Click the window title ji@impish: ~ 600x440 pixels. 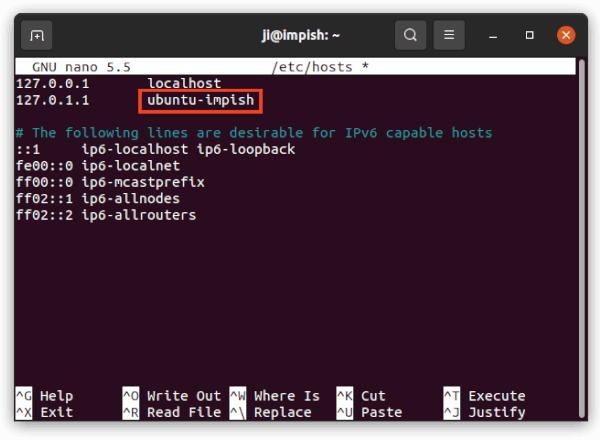tap(301, 35)
